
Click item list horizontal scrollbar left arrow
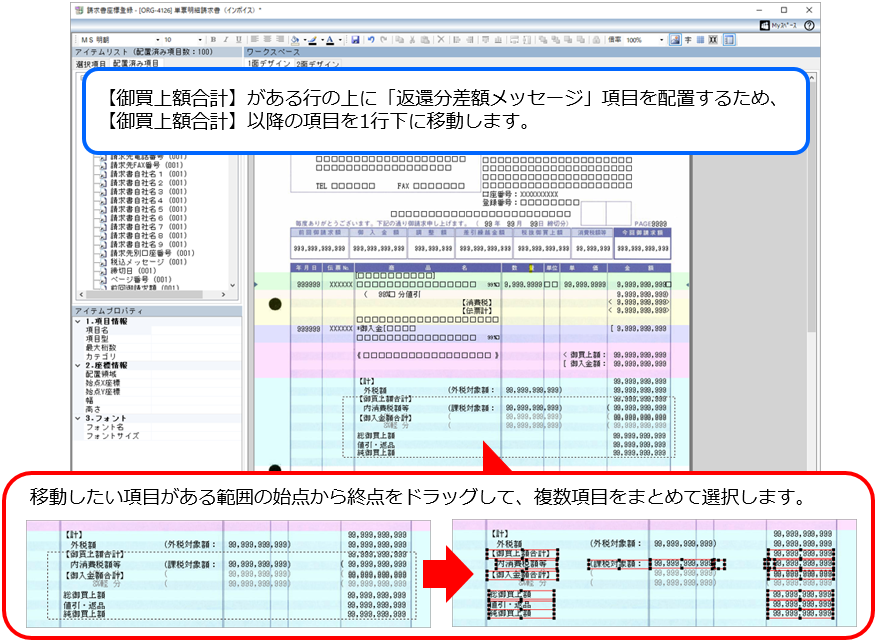tap(82, 294)
